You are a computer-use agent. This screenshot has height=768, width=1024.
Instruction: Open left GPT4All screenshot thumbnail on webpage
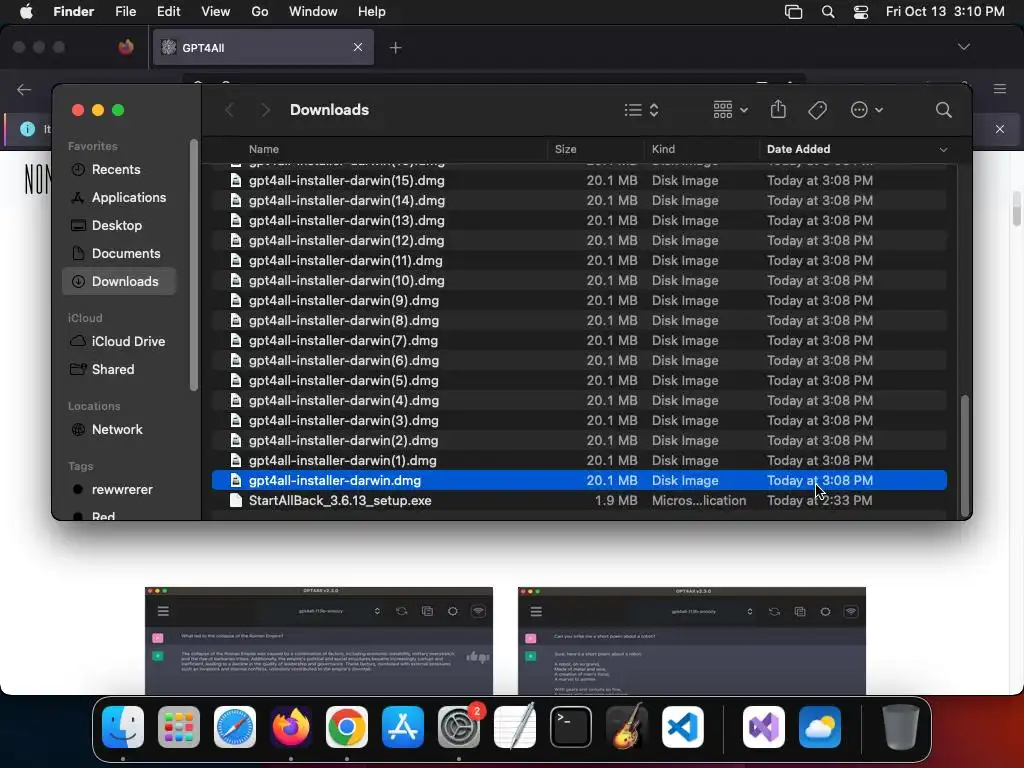pyautogui.click(x=319, y=641)
